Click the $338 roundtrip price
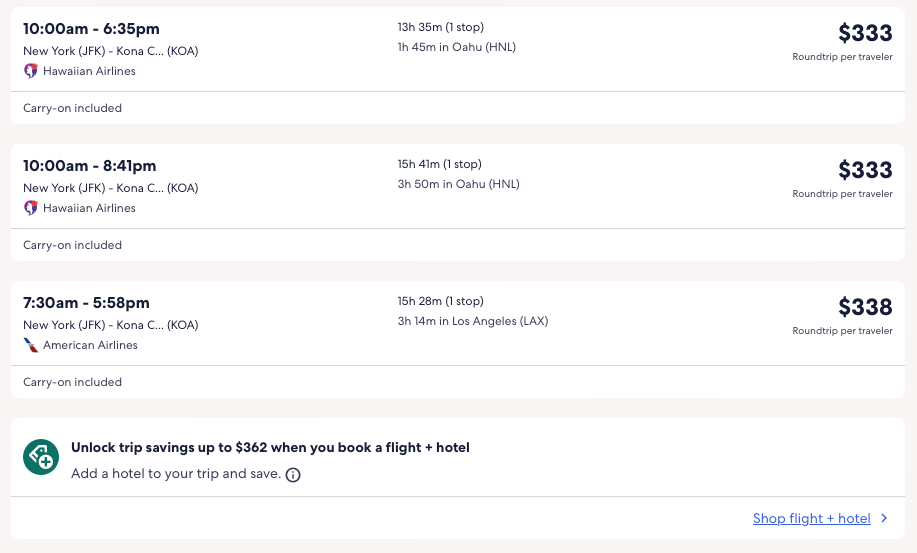 click(865, 307)
